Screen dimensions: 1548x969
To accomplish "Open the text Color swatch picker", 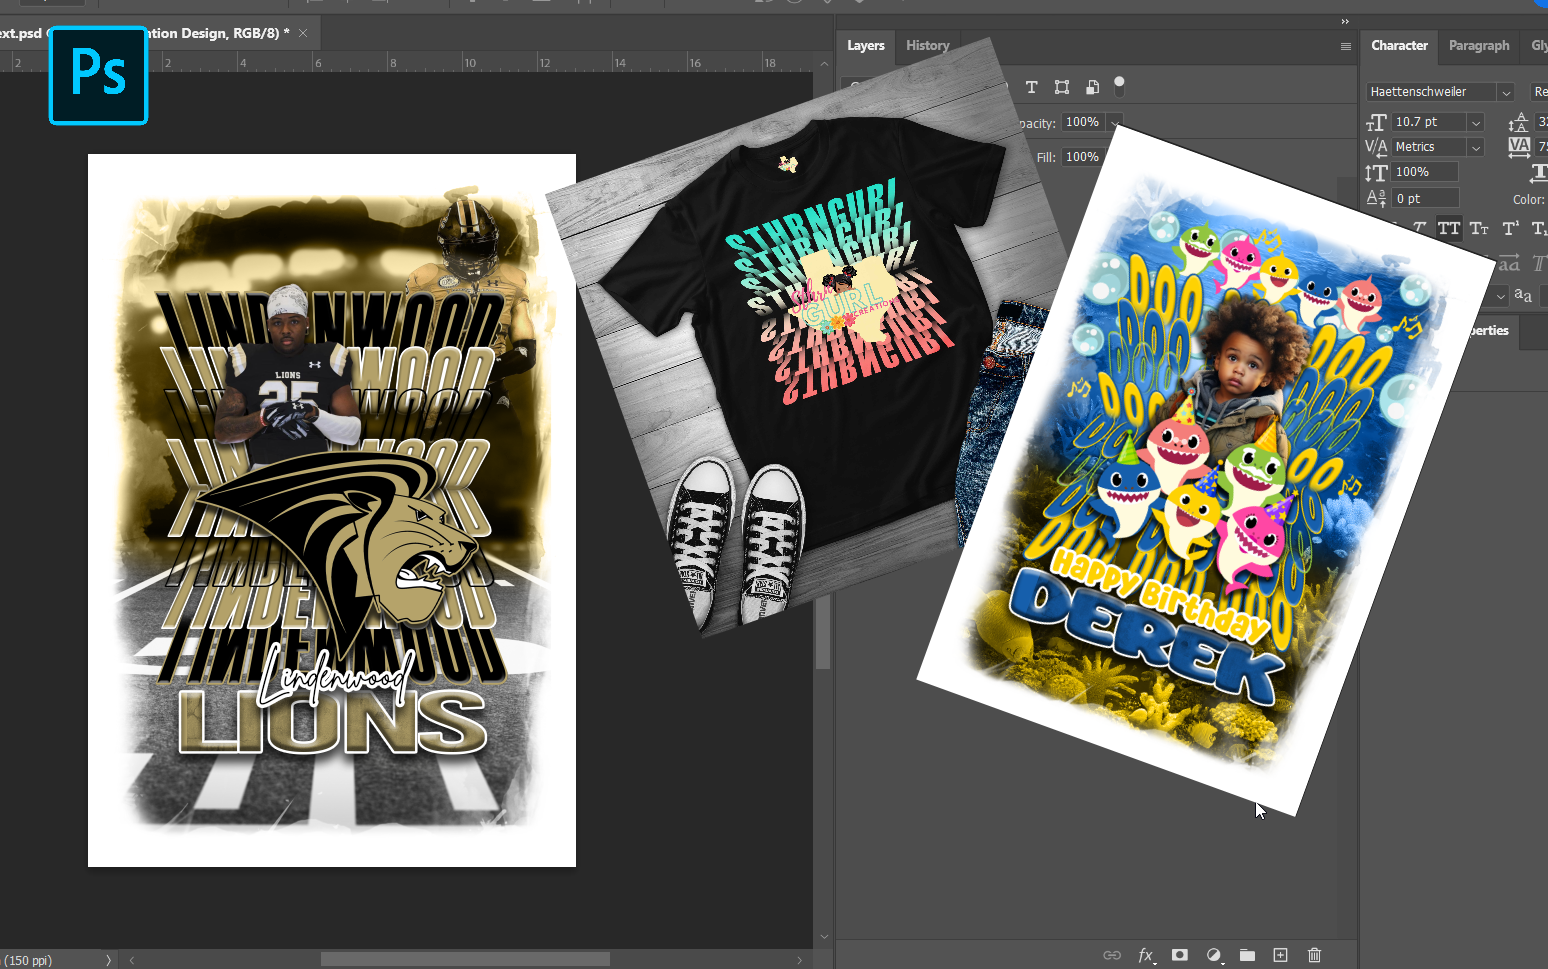I will 1545,199.
